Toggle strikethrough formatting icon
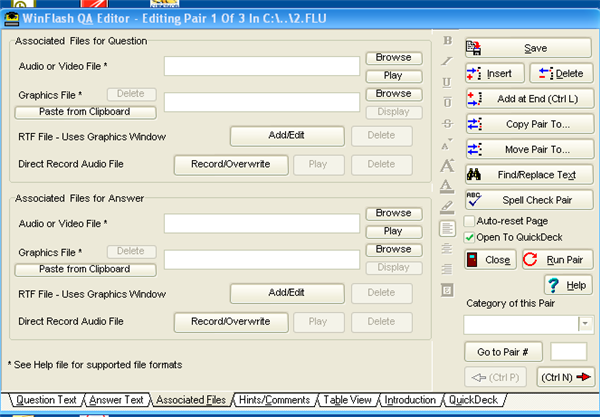 click(447, 124)
